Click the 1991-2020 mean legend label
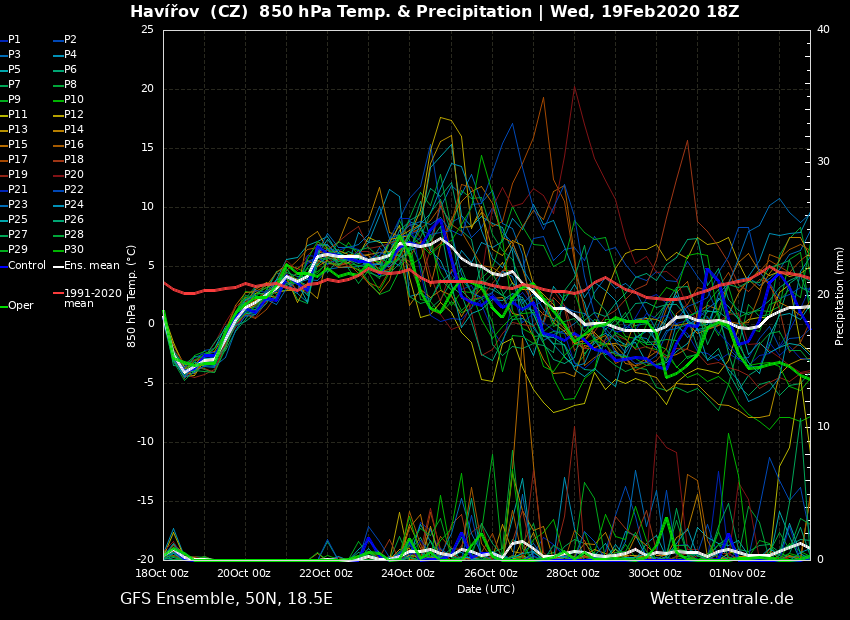 point(92,298)
